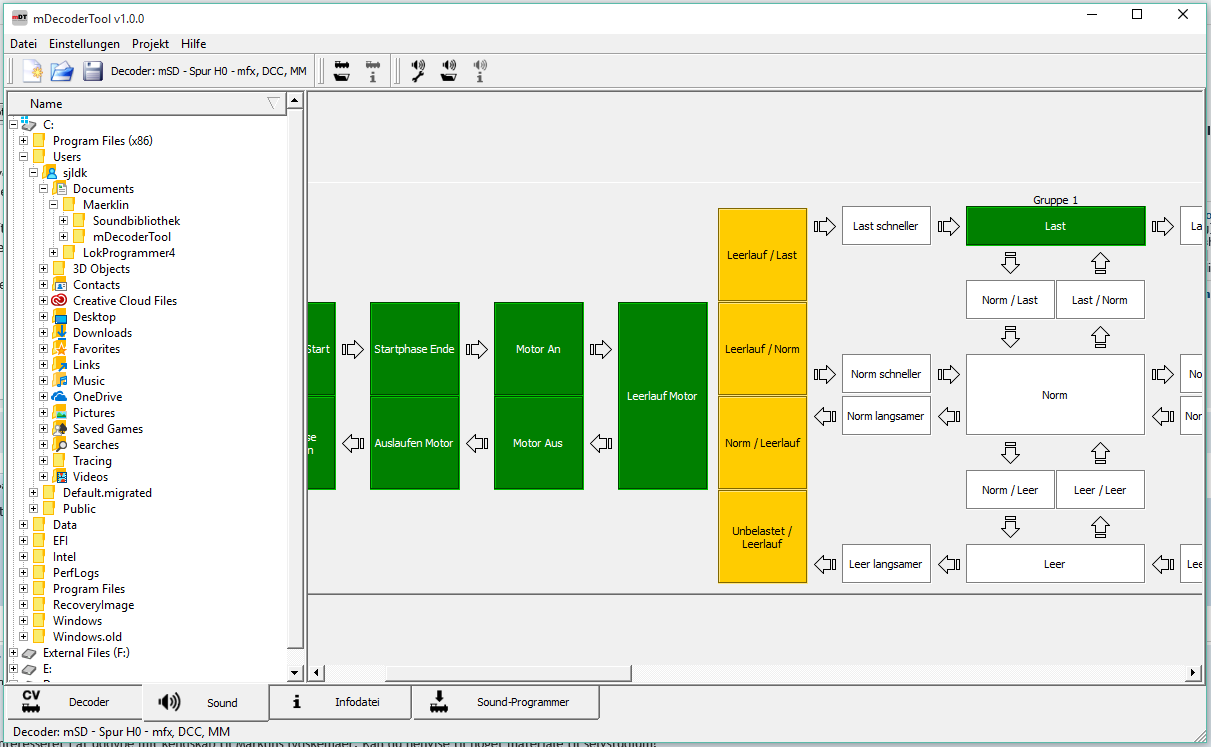Image resolution: width=1211 pixels, height=747 pixels.
Task: Click the Creative Cloud Files icon
Action: tap(59, 301)
